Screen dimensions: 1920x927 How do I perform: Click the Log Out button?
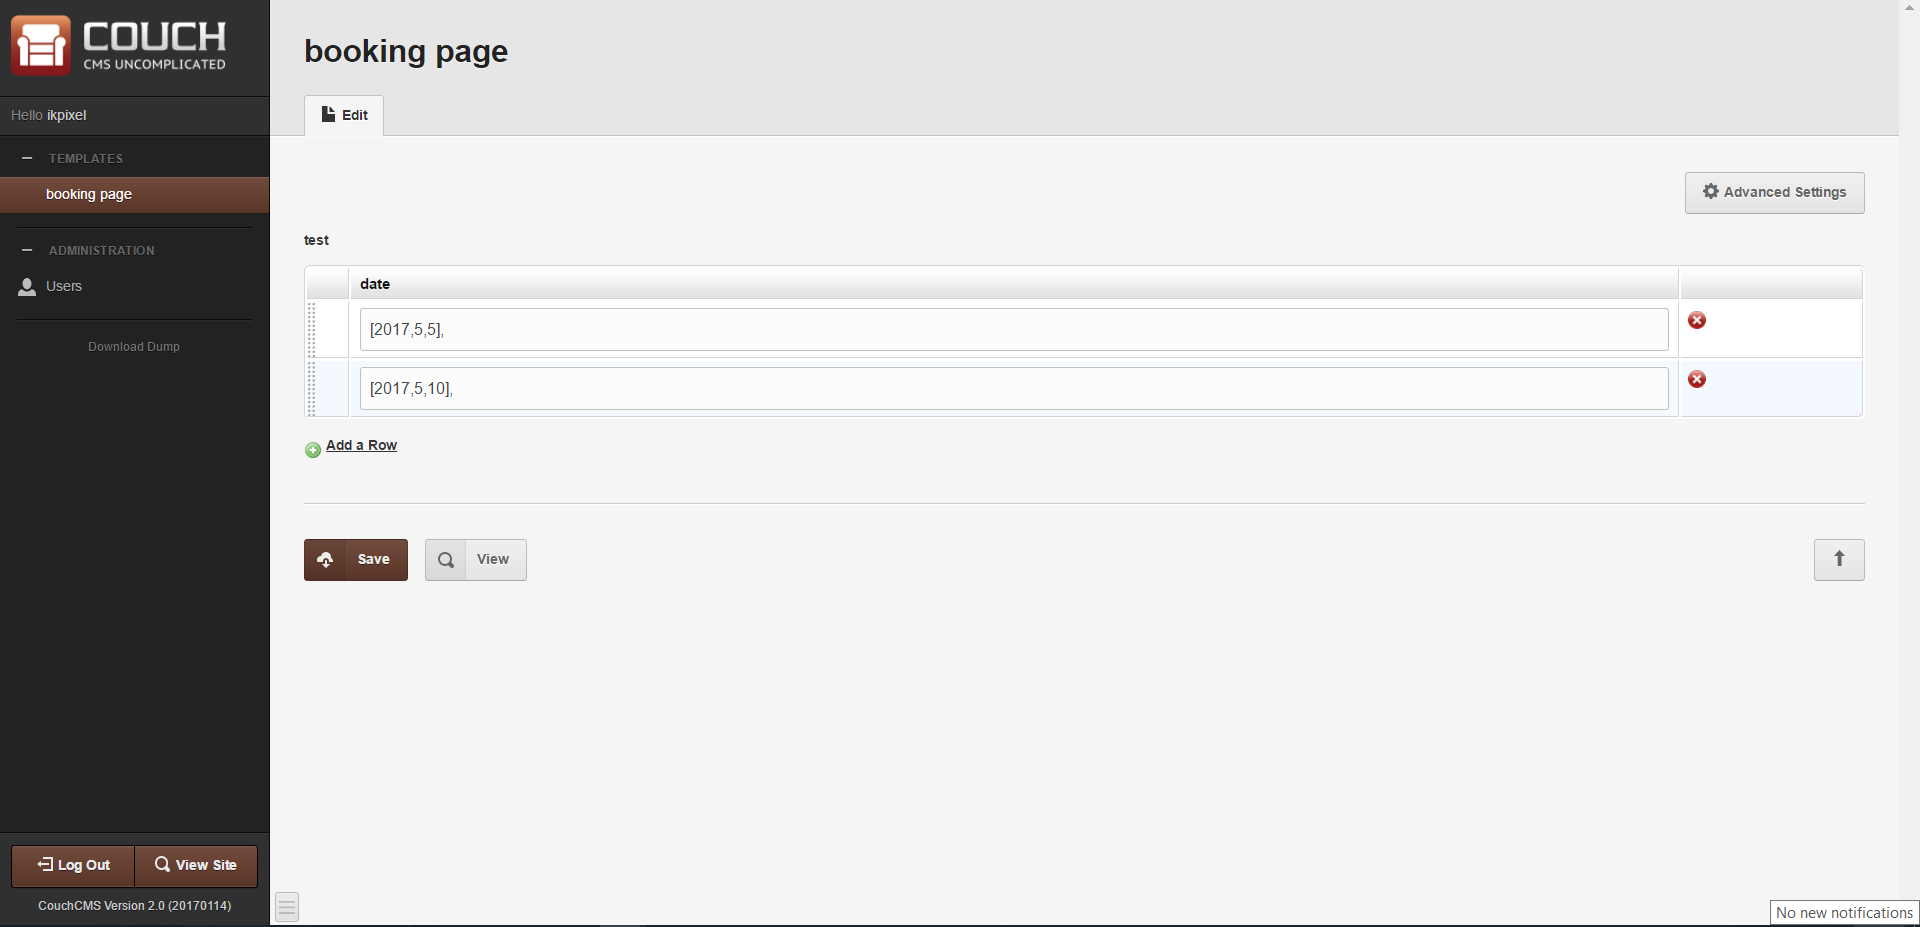(73, 866)
